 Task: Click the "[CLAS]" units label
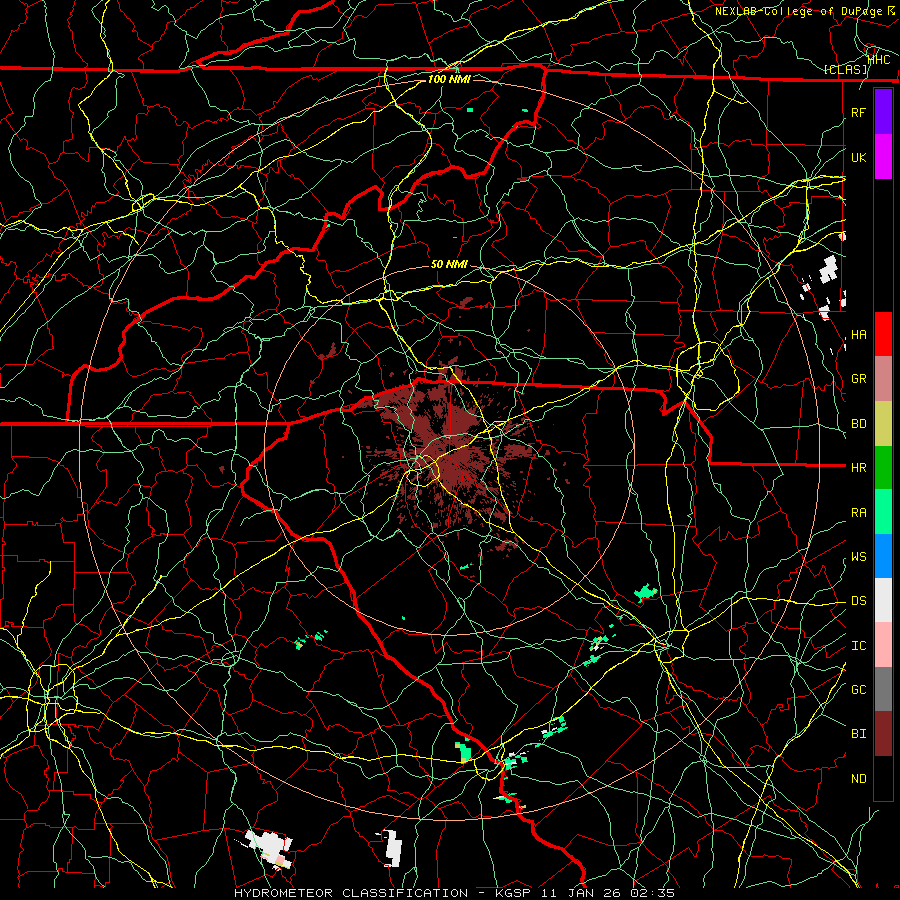tap(845, 70)
